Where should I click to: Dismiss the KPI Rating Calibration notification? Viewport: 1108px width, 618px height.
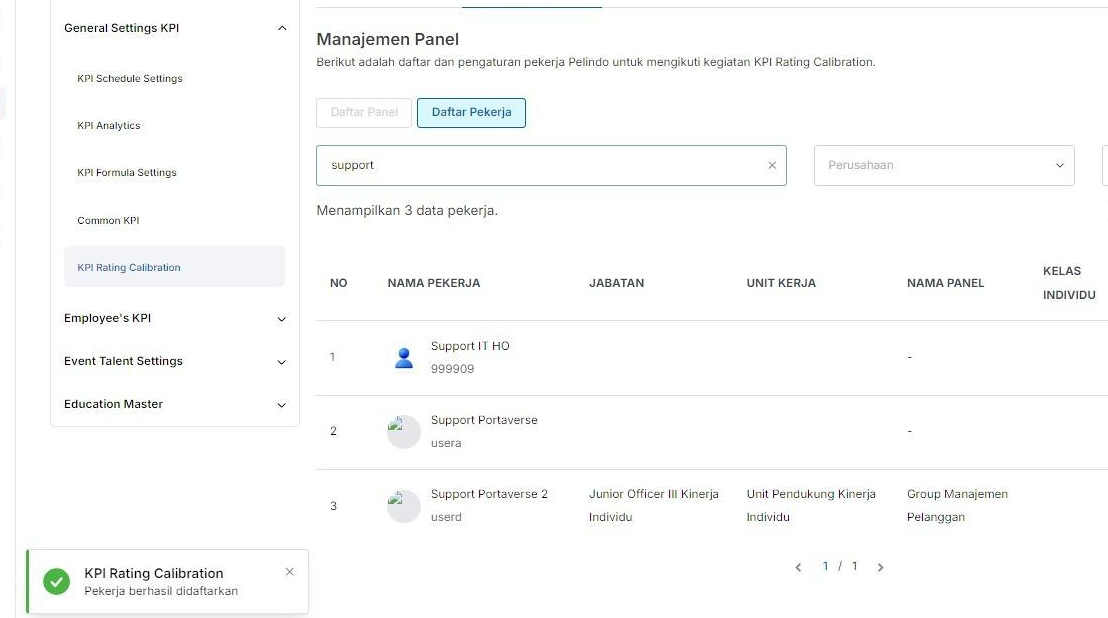click(289, 572)
